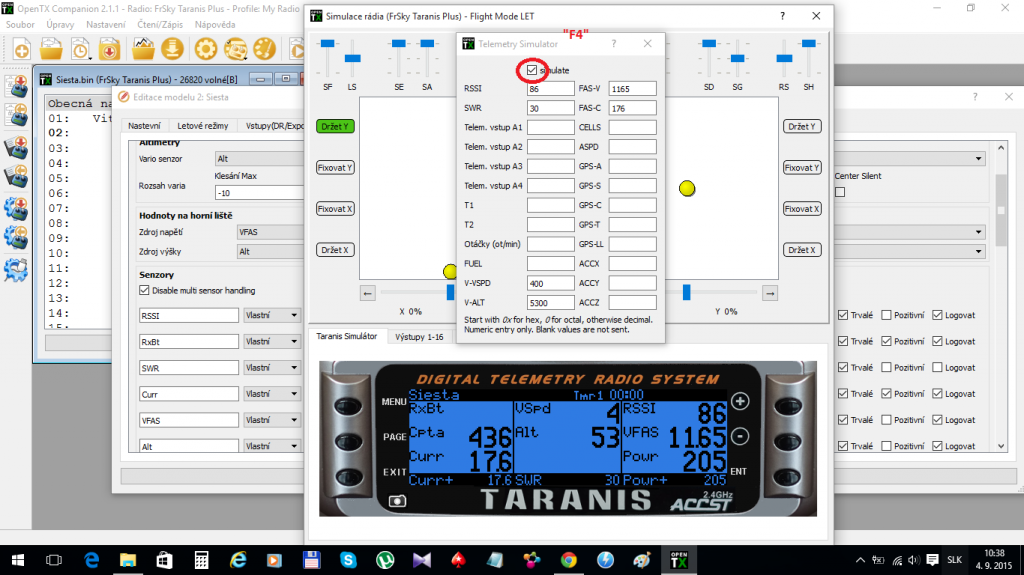Click the left Fixovat Y button

pos(335,168)
